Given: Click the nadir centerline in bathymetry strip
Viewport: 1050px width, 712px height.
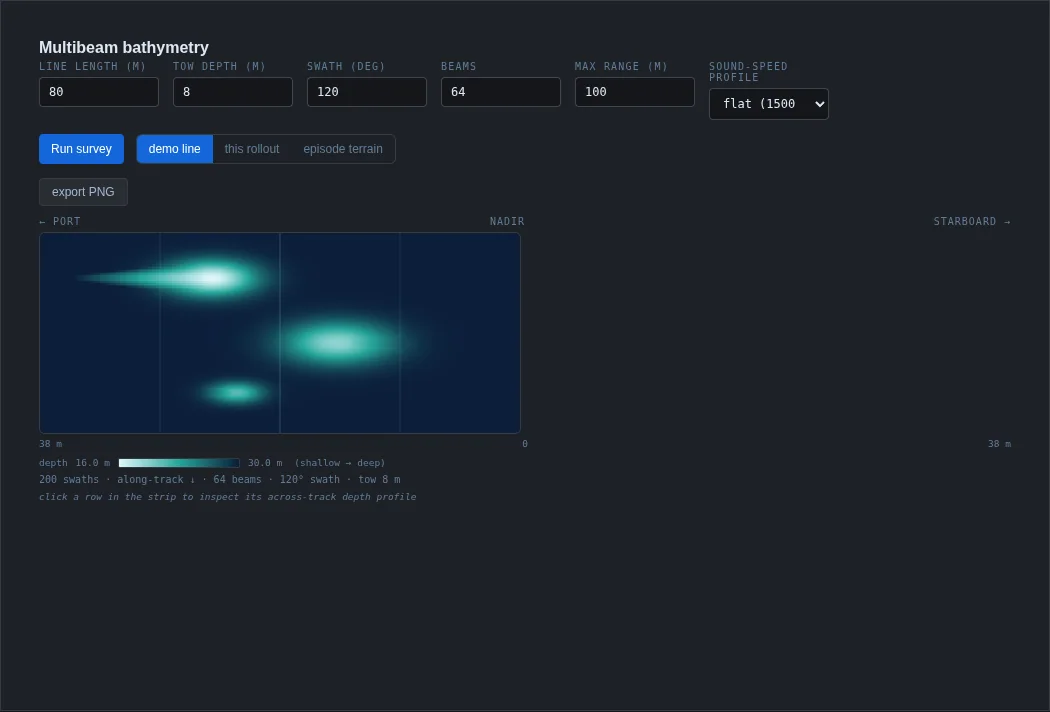Looking at the screenshot, I should (x=280, y=333).
